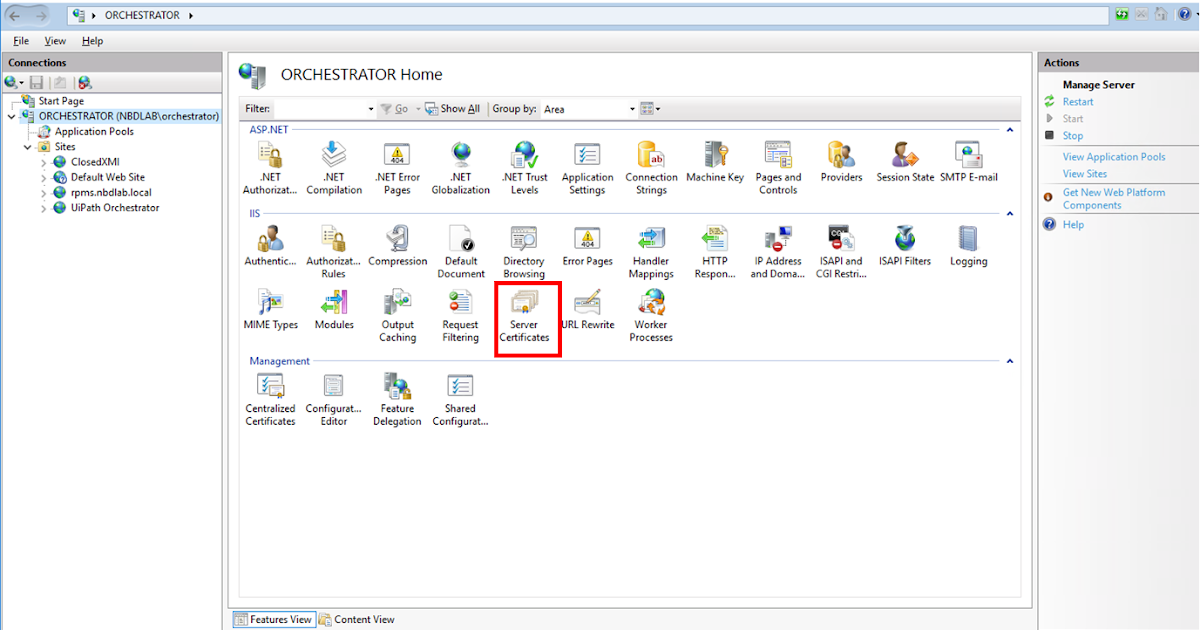Open the Help menu

pyautogui.click(x=92, y=41)
